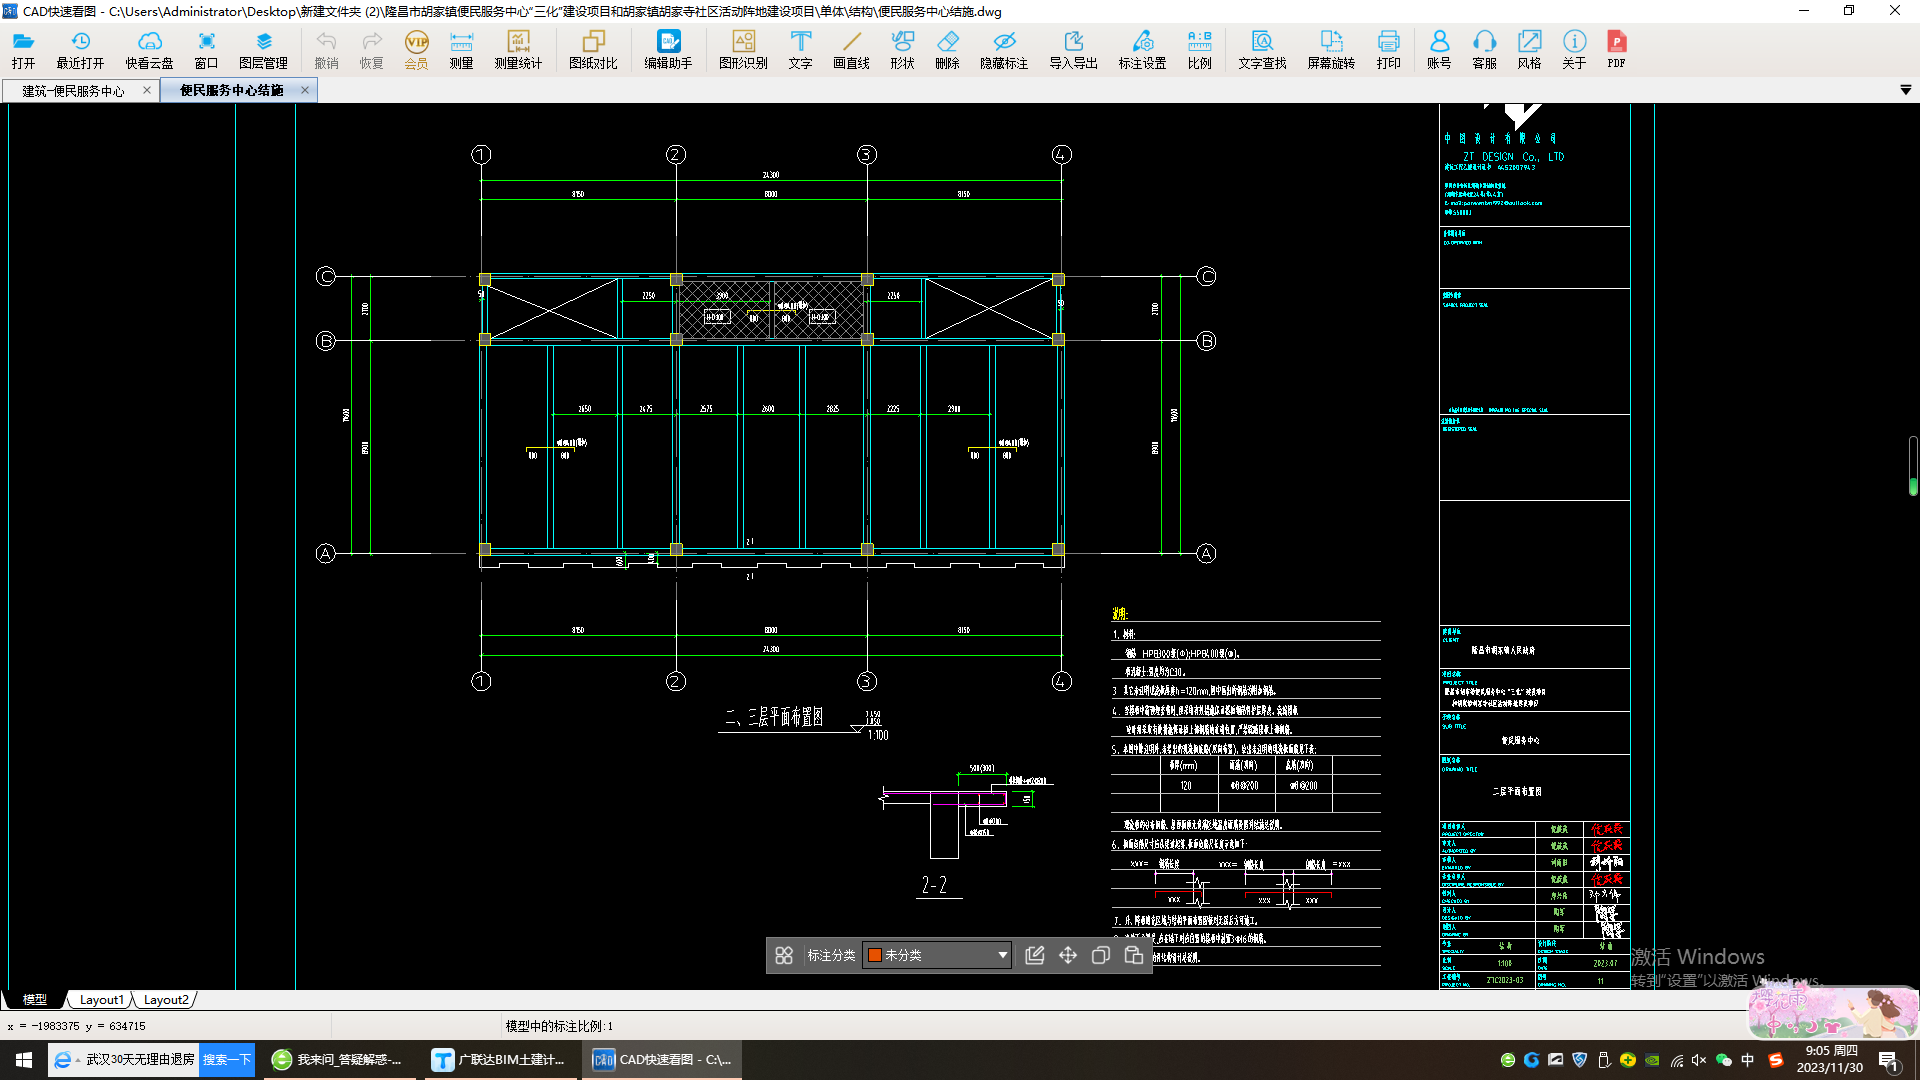Viewport: 1920px width, 1080px height.
Task: Expand the document tab list arrow
Action: click(x=1905, y=90)
